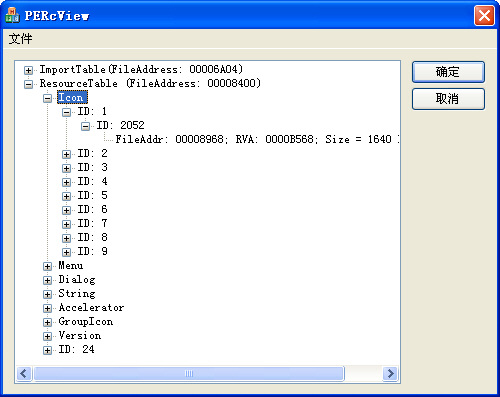Screen dimensions: 500x397
Task: Expand the ID: 2 node
Action: tap(67, 154)
